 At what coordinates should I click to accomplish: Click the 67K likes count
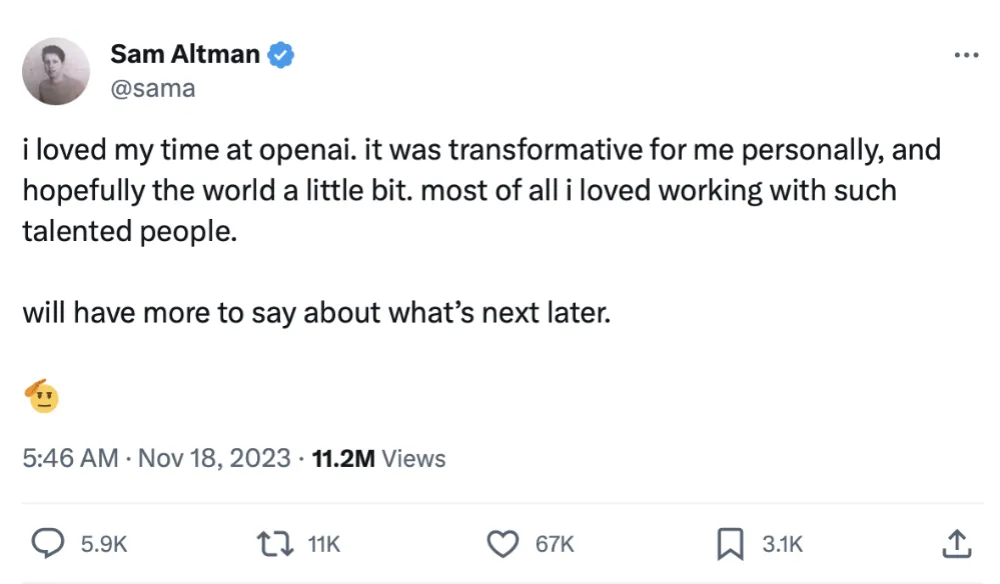click(x=555, y=544)
